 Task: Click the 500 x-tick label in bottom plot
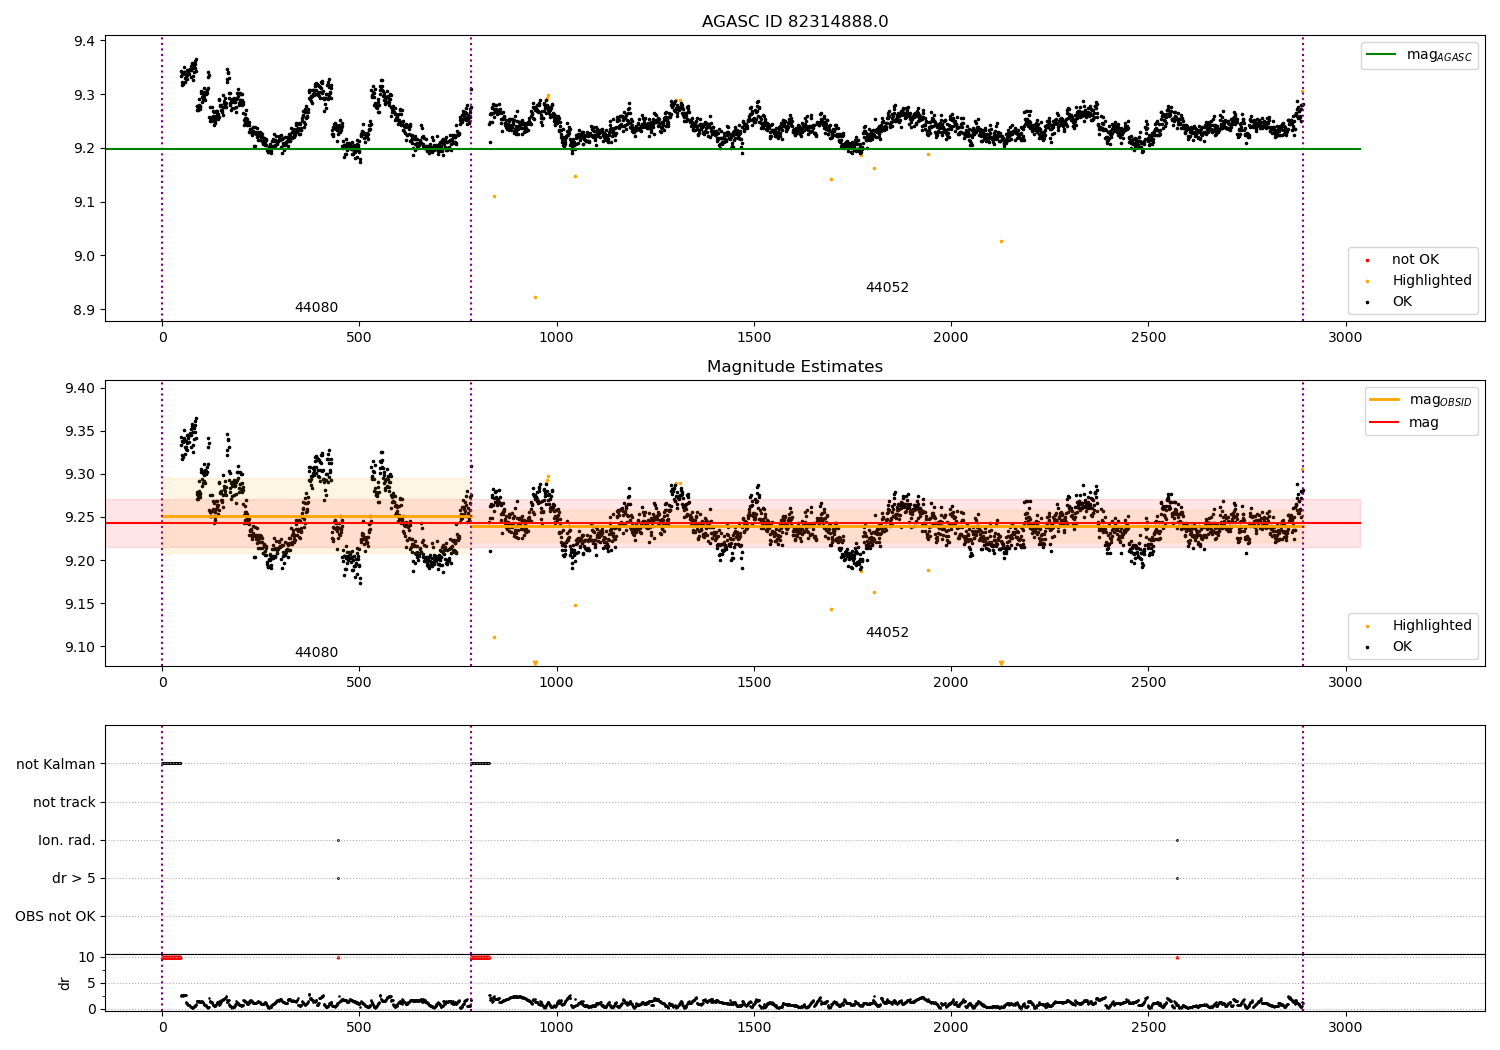pyautogui.click(x=359, y=1026)
